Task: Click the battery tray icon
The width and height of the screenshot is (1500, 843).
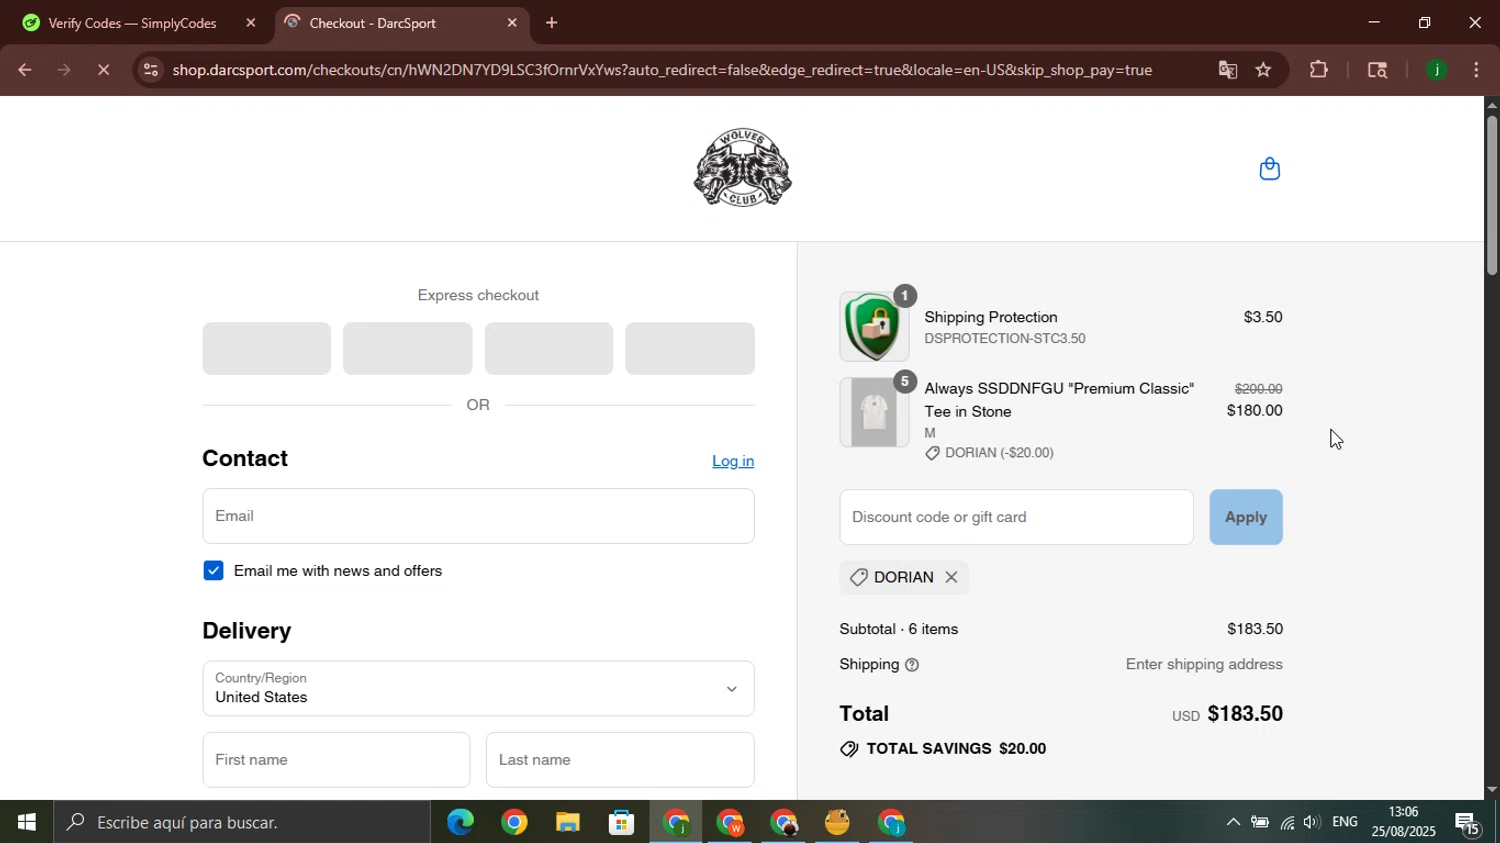Action: tap(1260, 822)
